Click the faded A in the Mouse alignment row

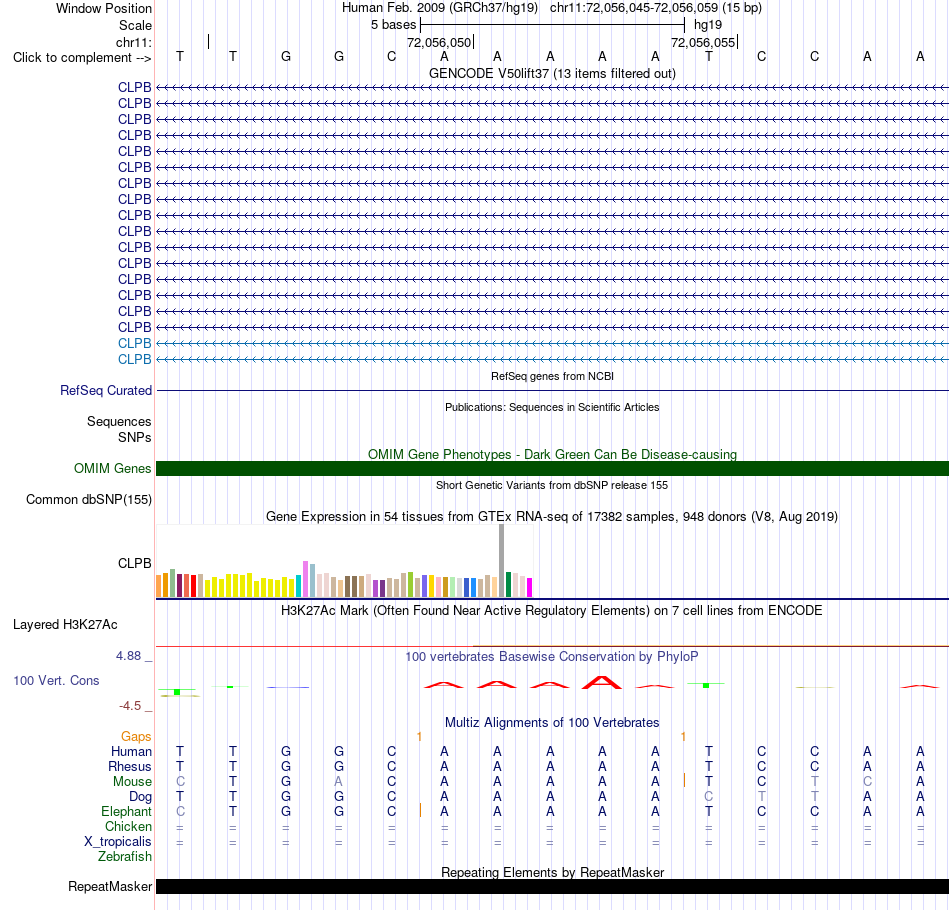pos(338,782)
